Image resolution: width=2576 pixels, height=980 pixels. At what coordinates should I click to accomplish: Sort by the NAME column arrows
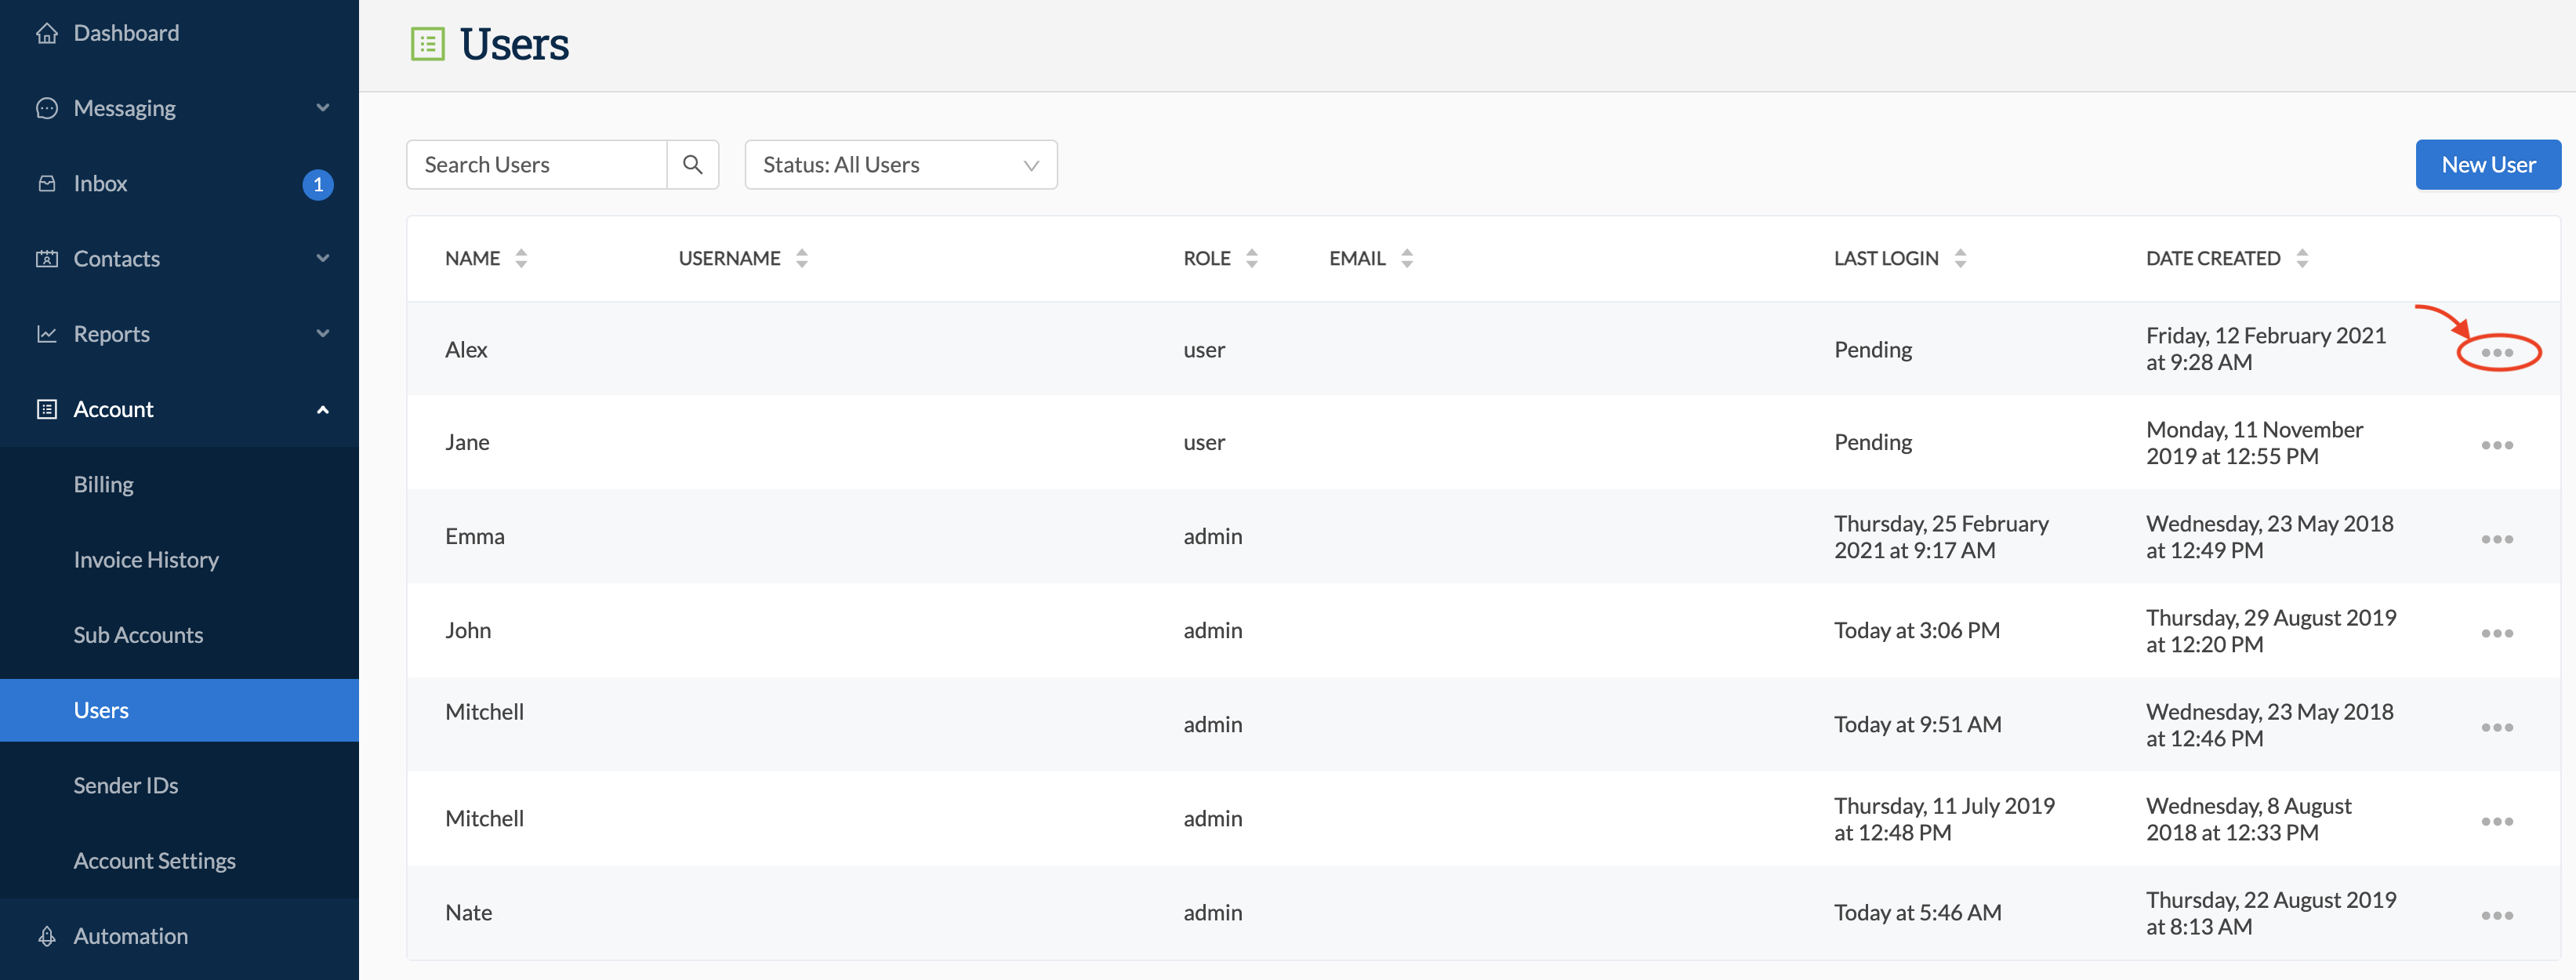[521, 258]
